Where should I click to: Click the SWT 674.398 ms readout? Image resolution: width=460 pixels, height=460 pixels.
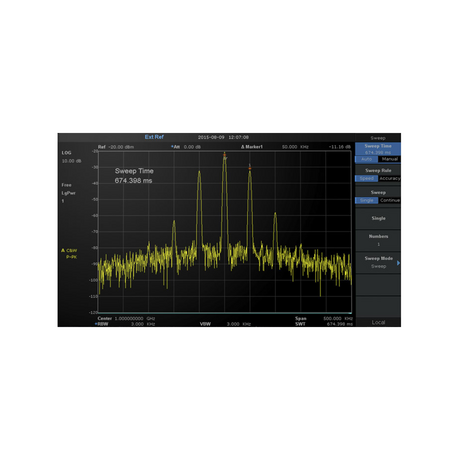[x=324, y=324]
